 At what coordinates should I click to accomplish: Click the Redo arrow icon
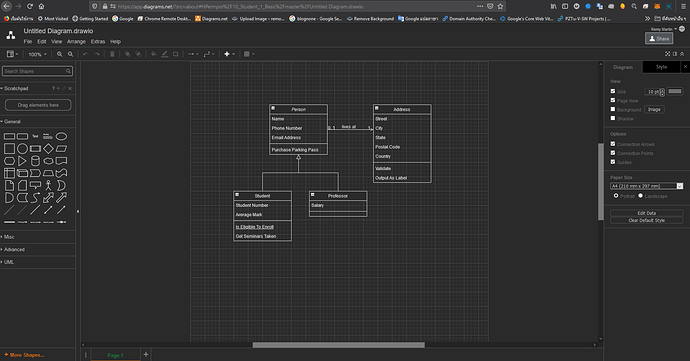(97, 54)
